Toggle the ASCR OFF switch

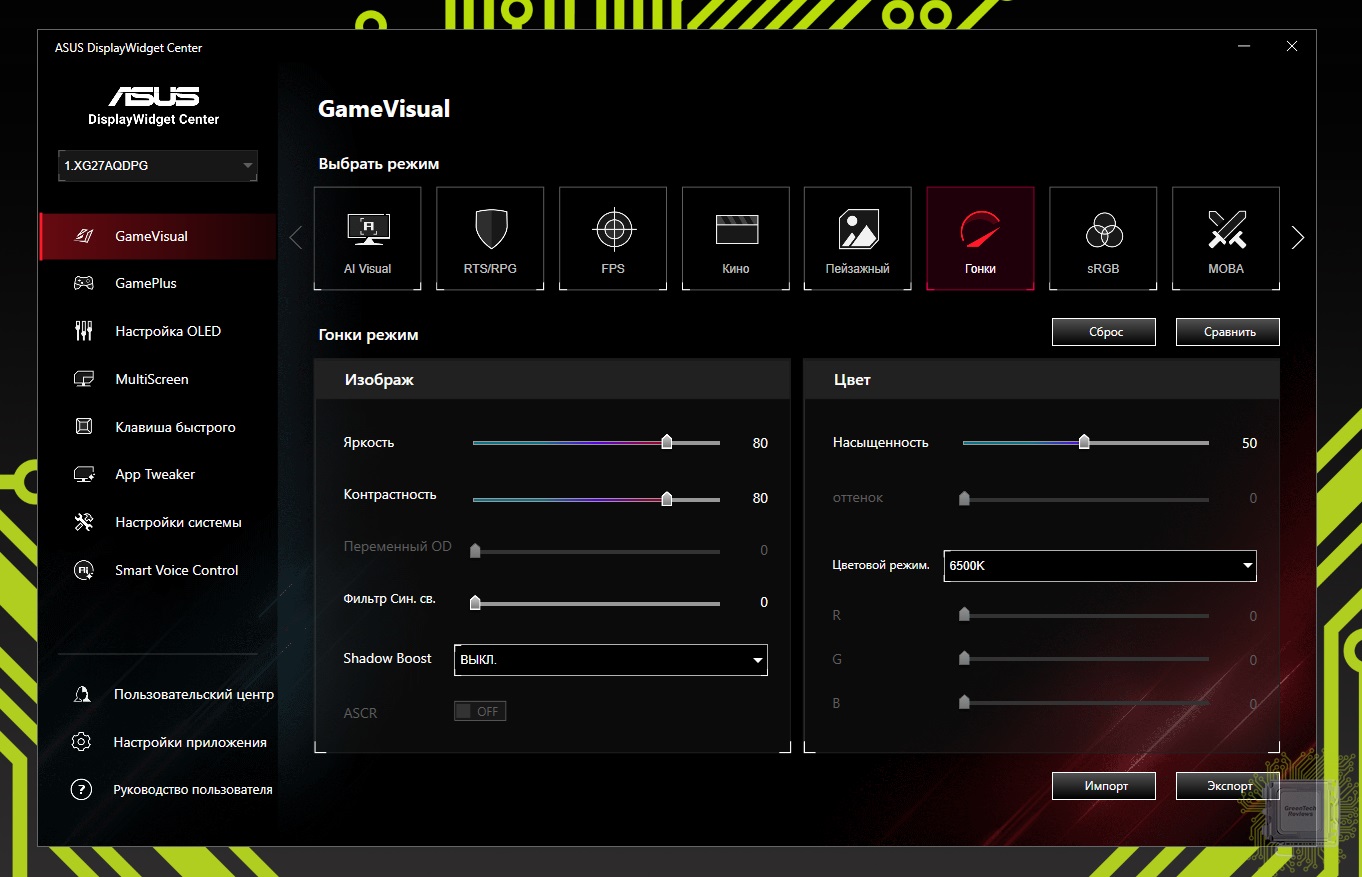pyautogui.click(x=480, y=711)
